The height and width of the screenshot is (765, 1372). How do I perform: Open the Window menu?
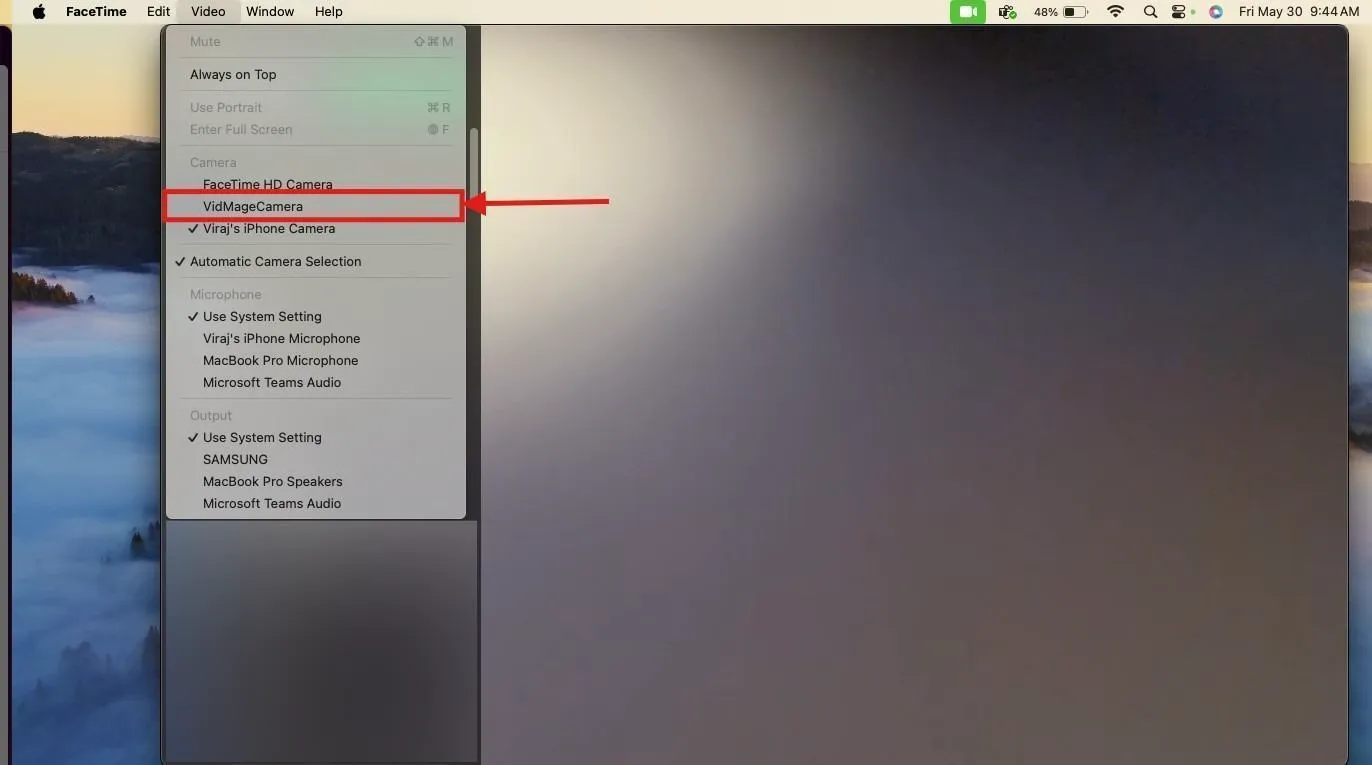click(270, 12)
